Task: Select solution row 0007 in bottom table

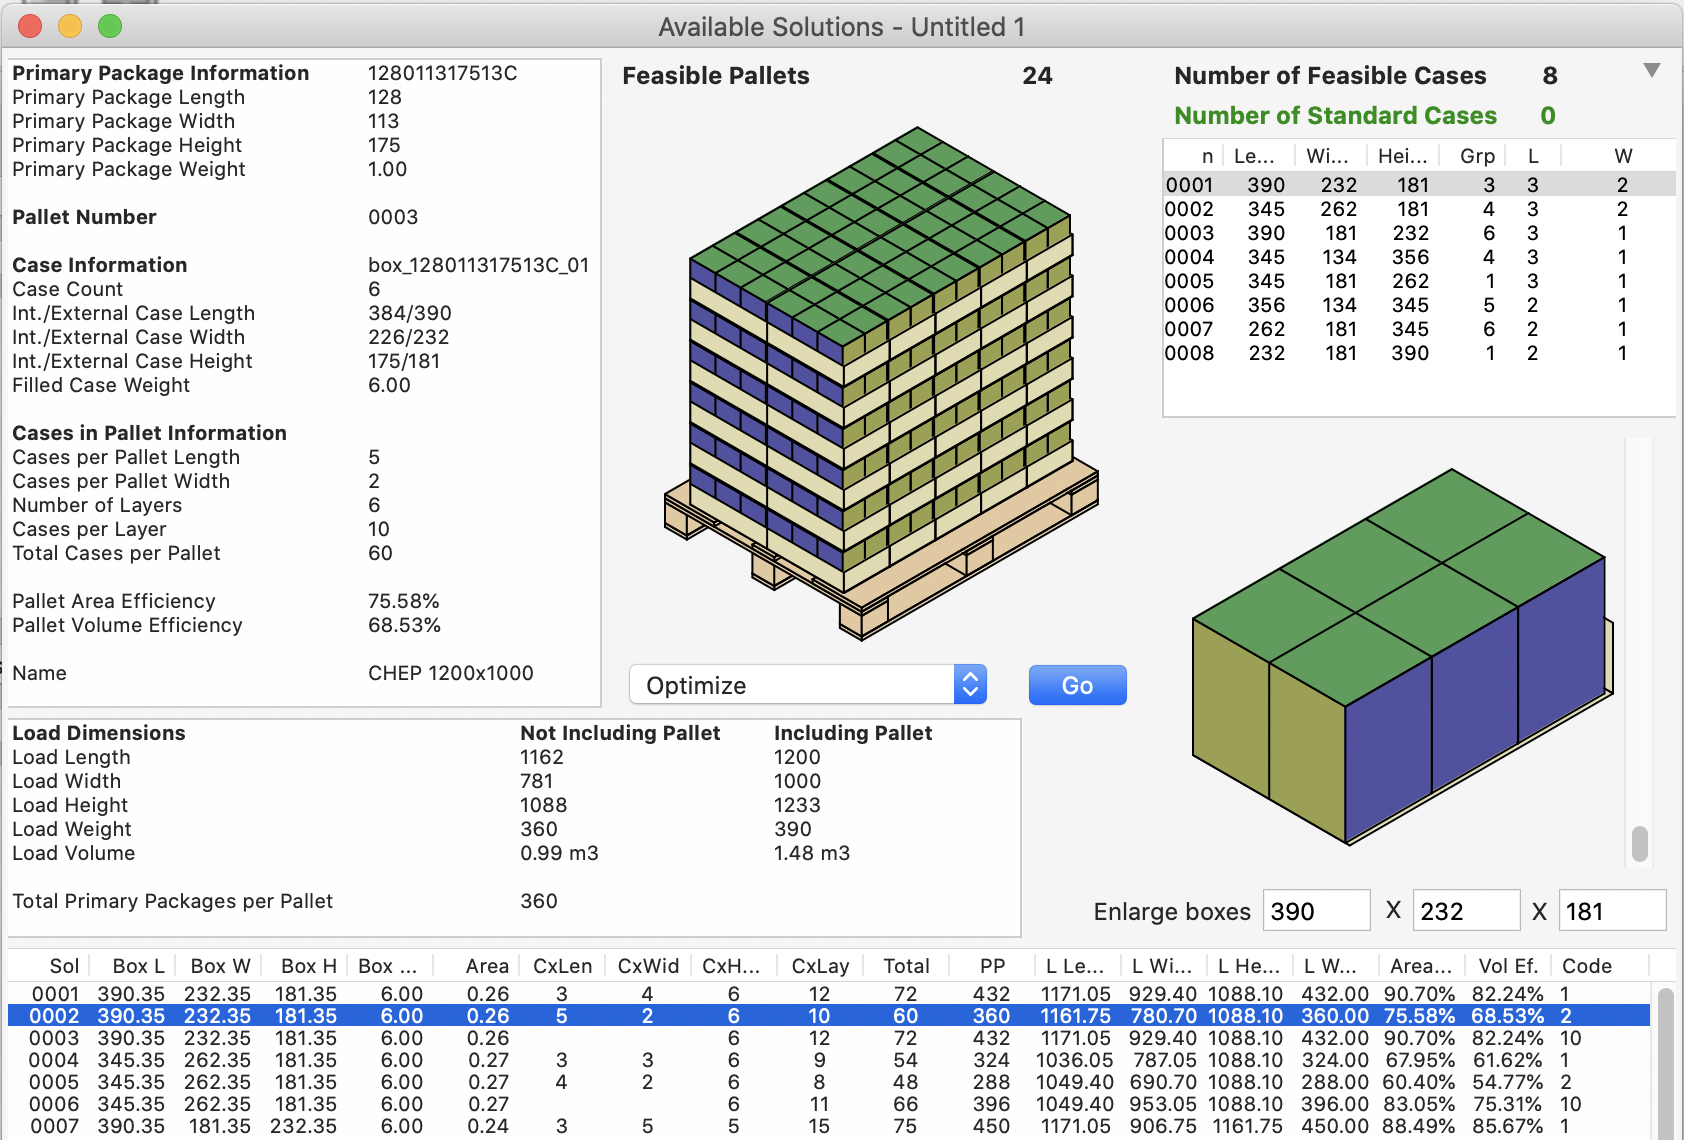Action: point(829,1126)
